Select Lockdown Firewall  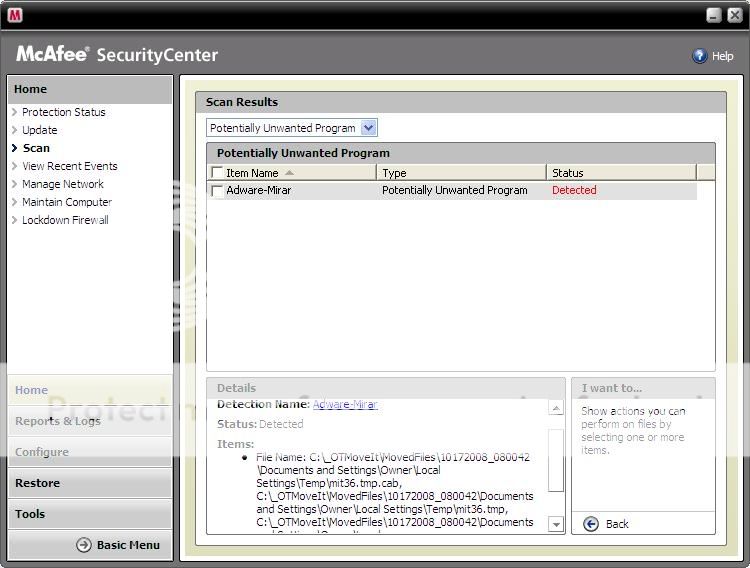[66, 220]
